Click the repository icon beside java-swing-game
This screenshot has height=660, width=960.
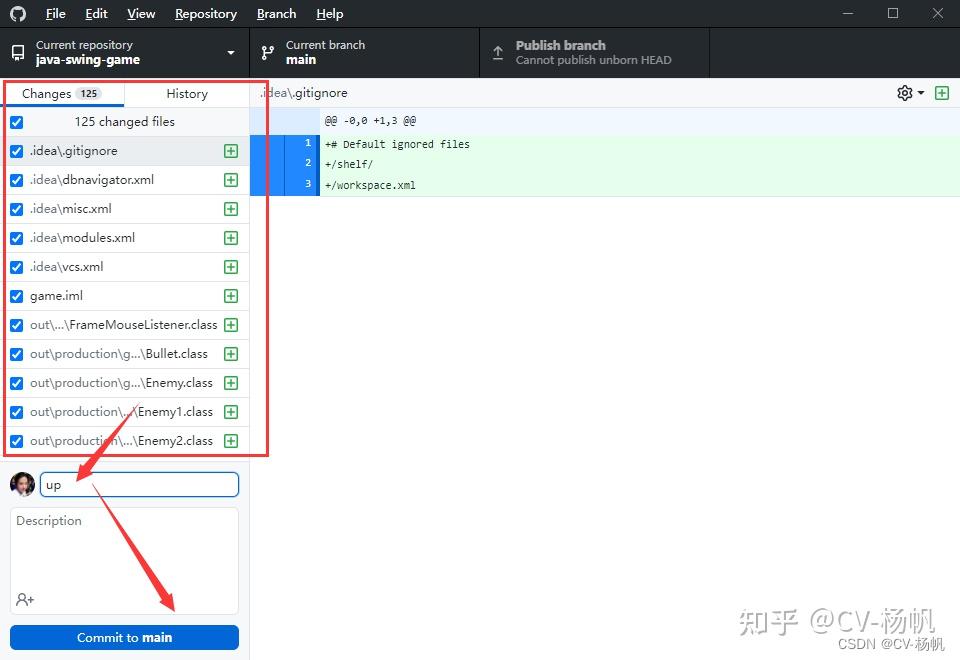tap(16, 52)
